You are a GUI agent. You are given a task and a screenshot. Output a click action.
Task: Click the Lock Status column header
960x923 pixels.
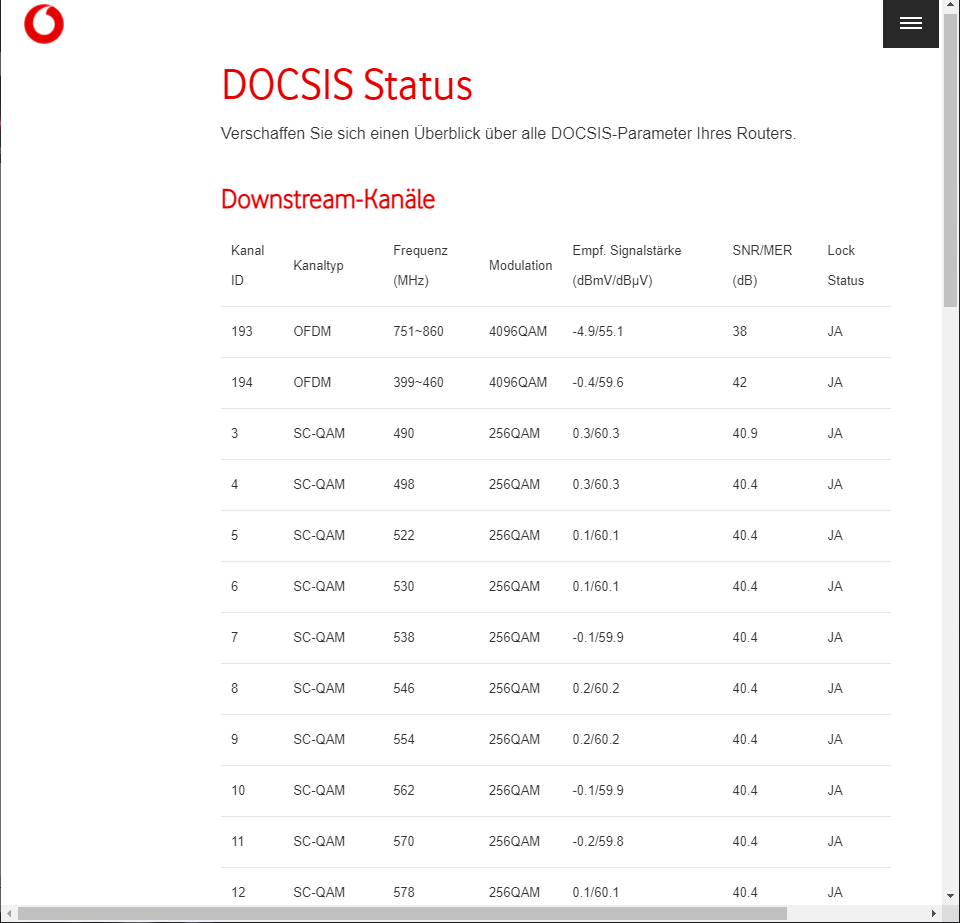tap(846, 265)
